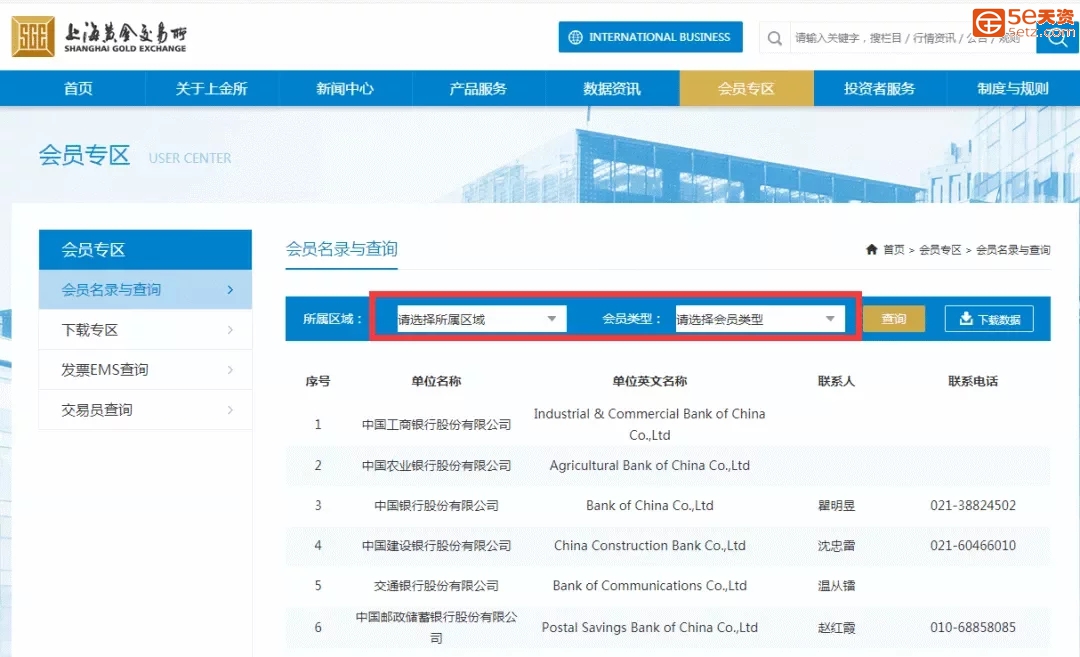1080x657 pixels.
Task: Click the 联系电话 column header
Action: (973, 381)
